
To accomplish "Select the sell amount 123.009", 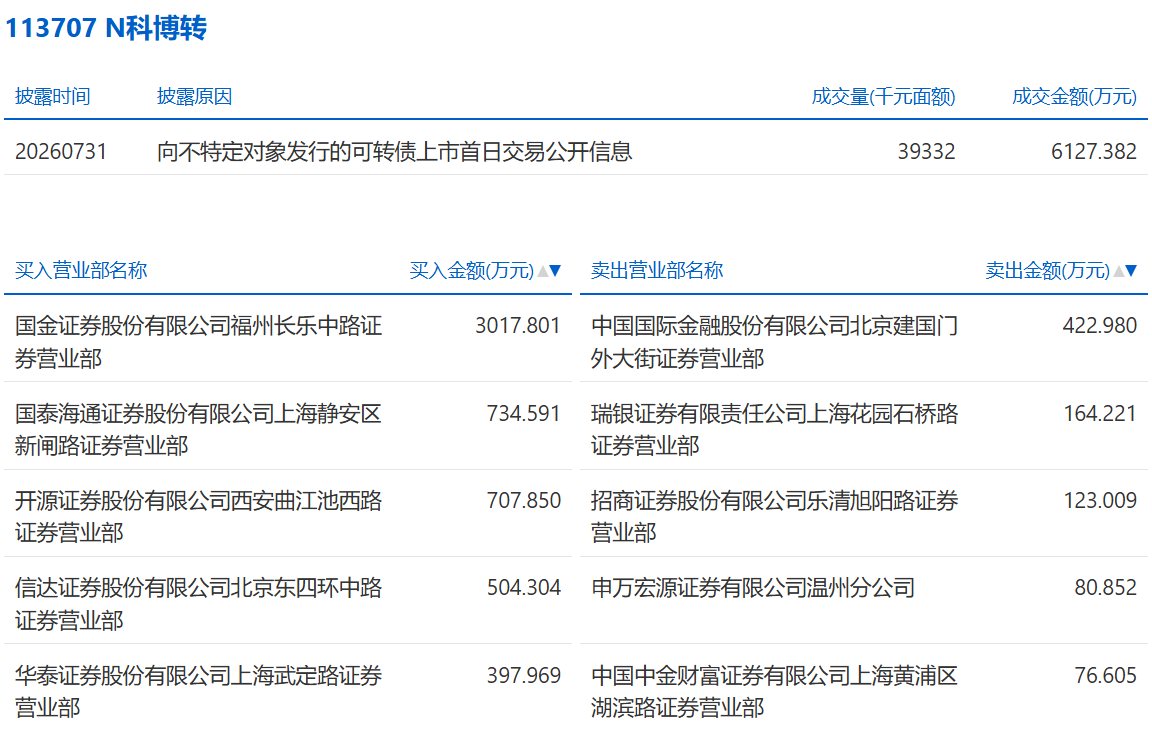I will (x=1100, y=500).
